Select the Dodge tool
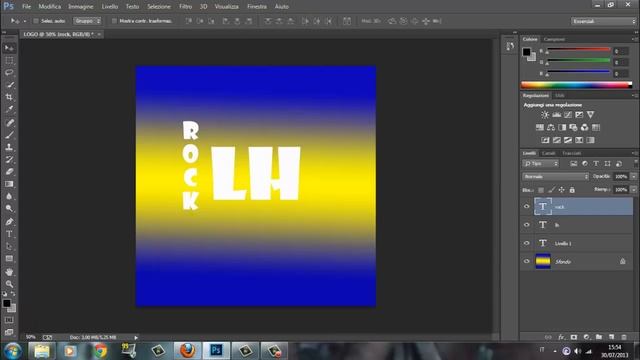Viewport: 640px width, 360px height. 9,208
